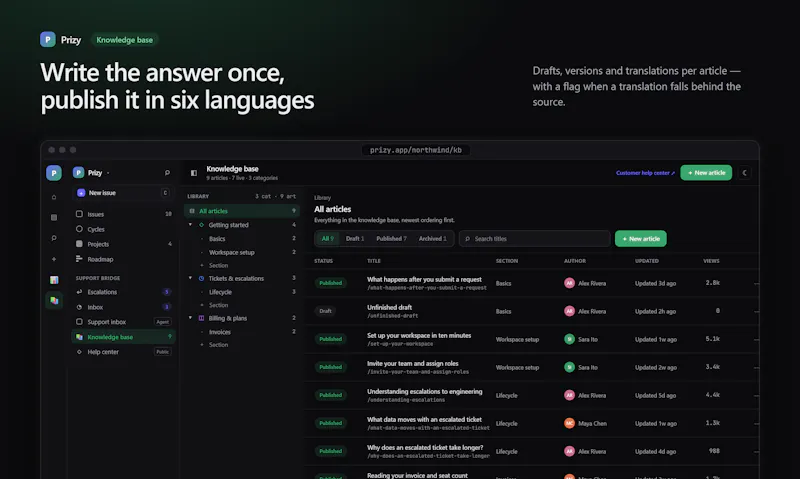The width and height of the screenshot is (800, 479).
Task: Click the purple plus icon beside New issue
Action: [x=81, y=193]
